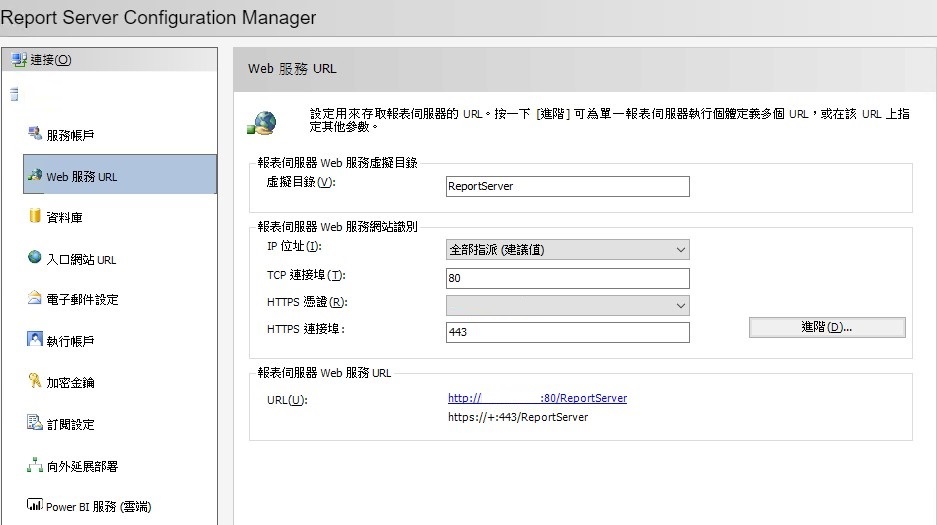Open the 訂閱設定 icon
This screenshot has height=525, width=937.
click(35, 424)
